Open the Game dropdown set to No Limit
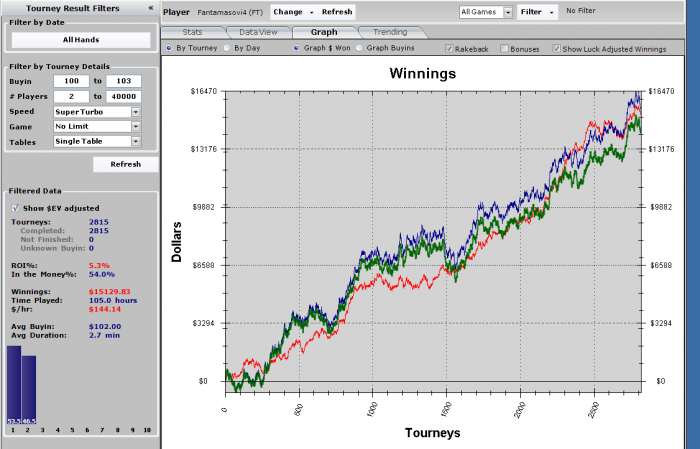Image resolution: width=700 pixels, height=449 pixels. pos(97,126)
